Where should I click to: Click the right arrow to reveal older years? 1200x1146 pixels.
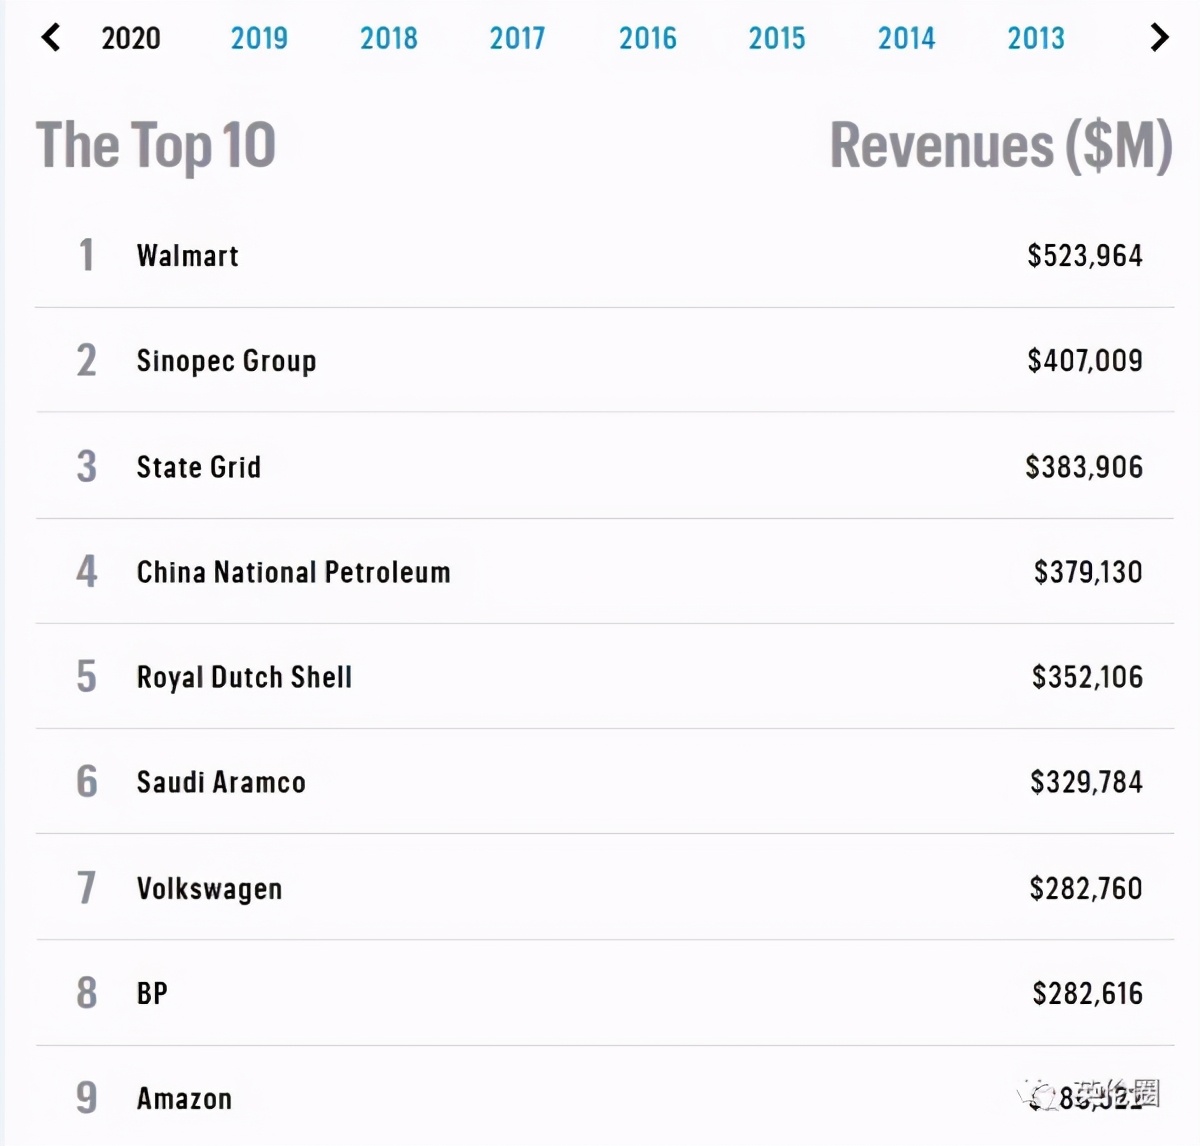pyautogui.click(x=1160, y=38)
